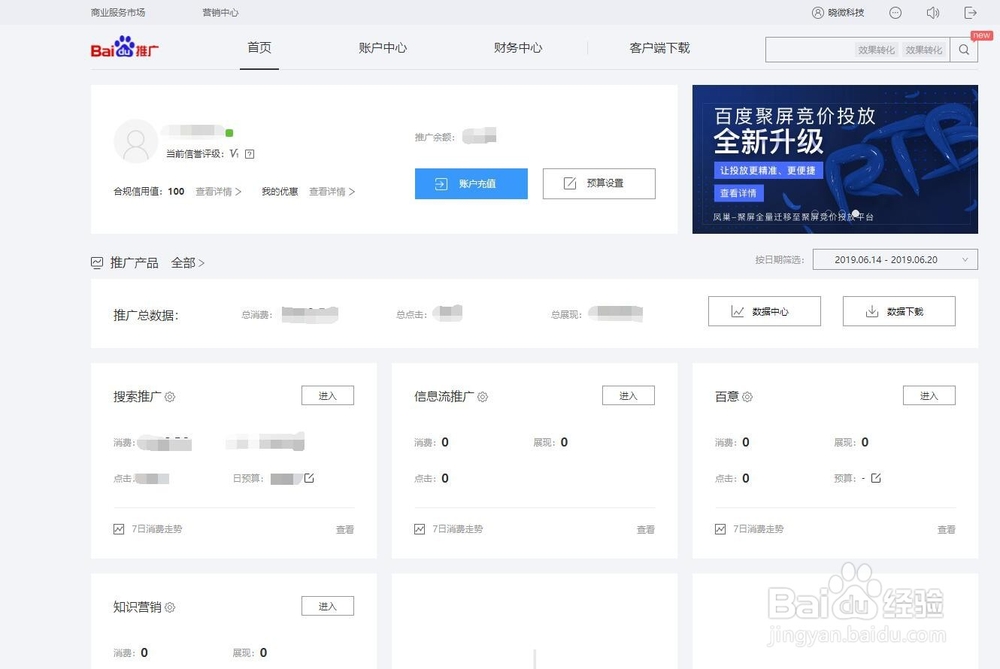1000x669 pixels.
Task: Click the help question icon beside credit rating
Action: point(249,154)
